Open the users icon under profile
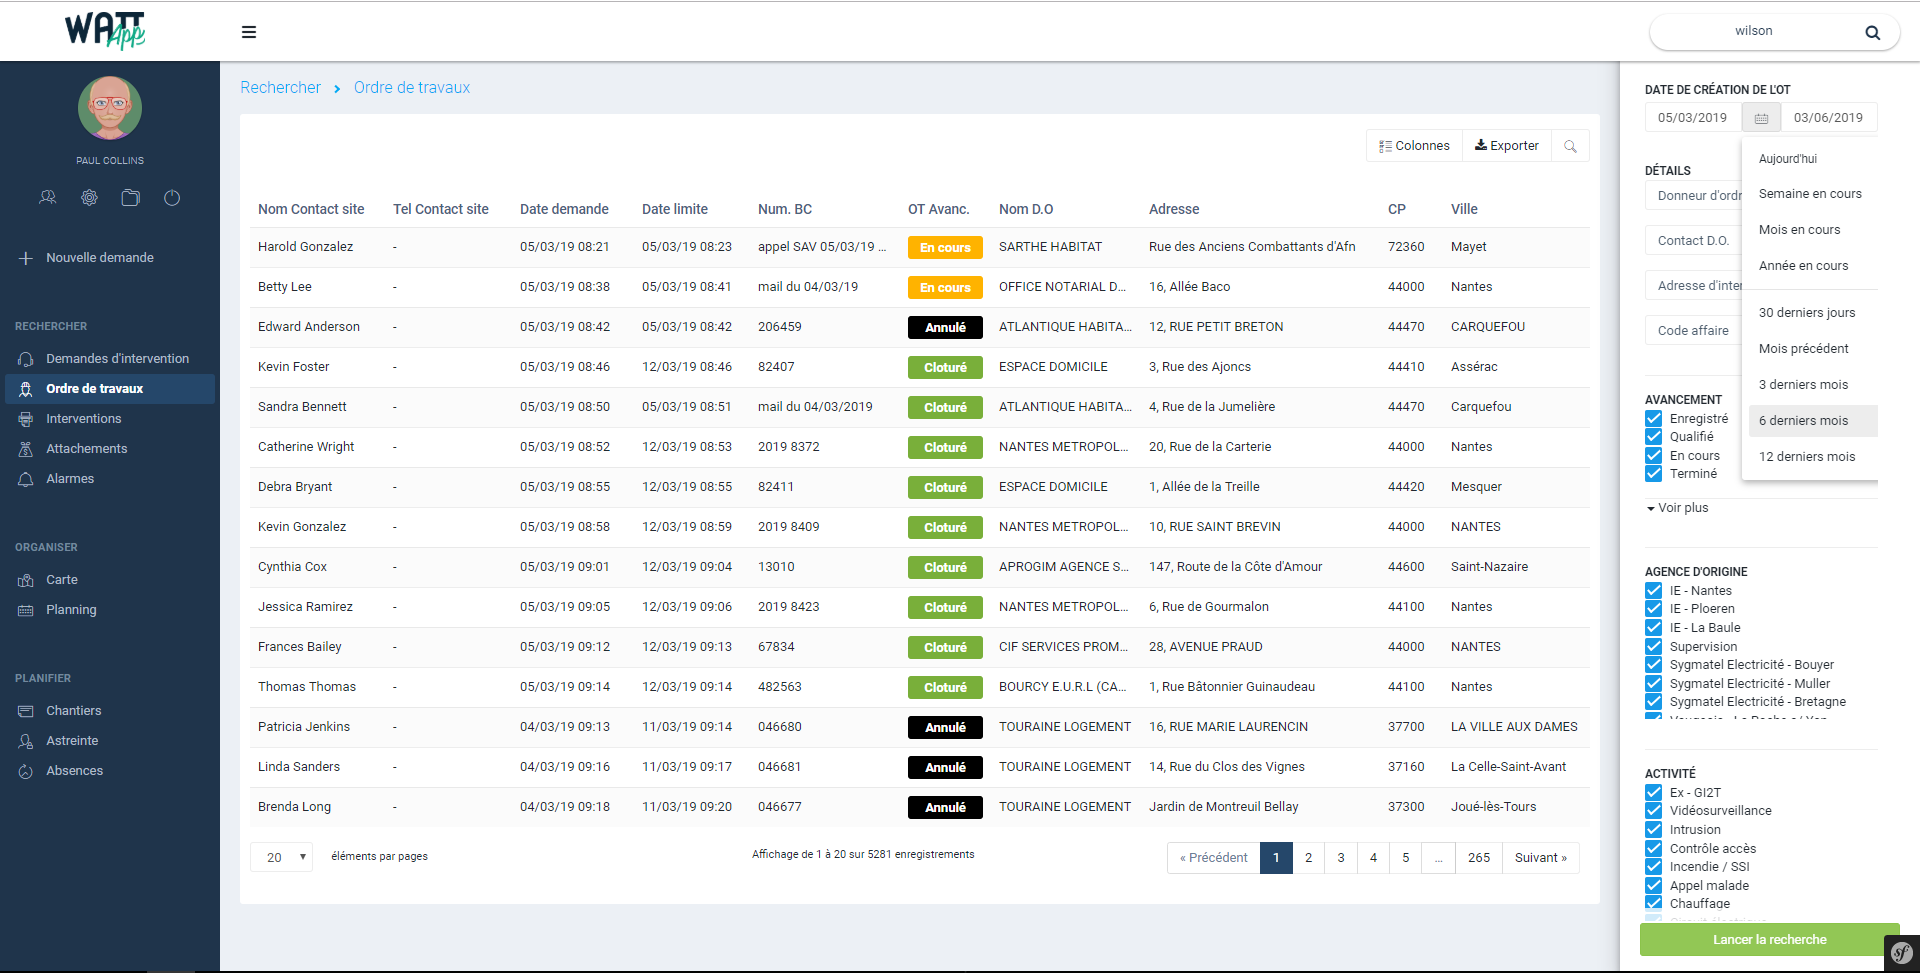The width and height of the screenshot is (1920, 973). 47,198
